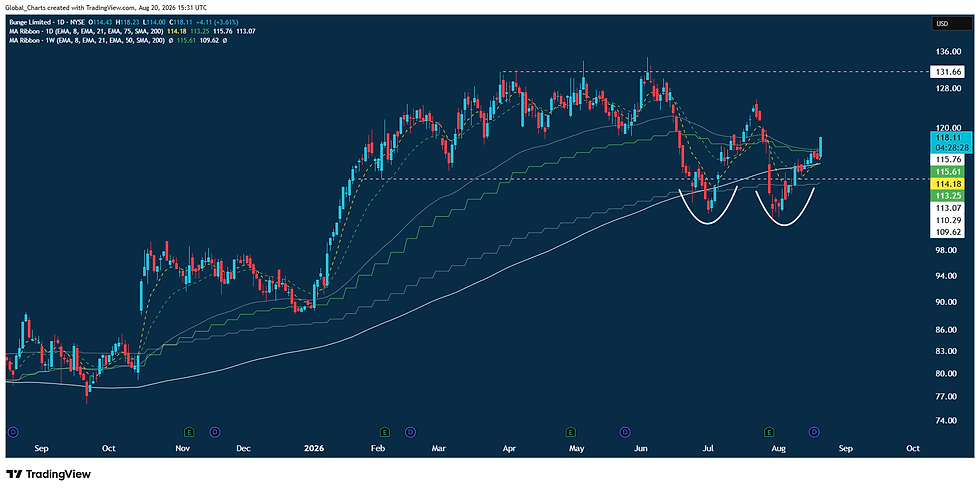
Task: Click the dividend marker left of first Sep label
Action: 11,431
